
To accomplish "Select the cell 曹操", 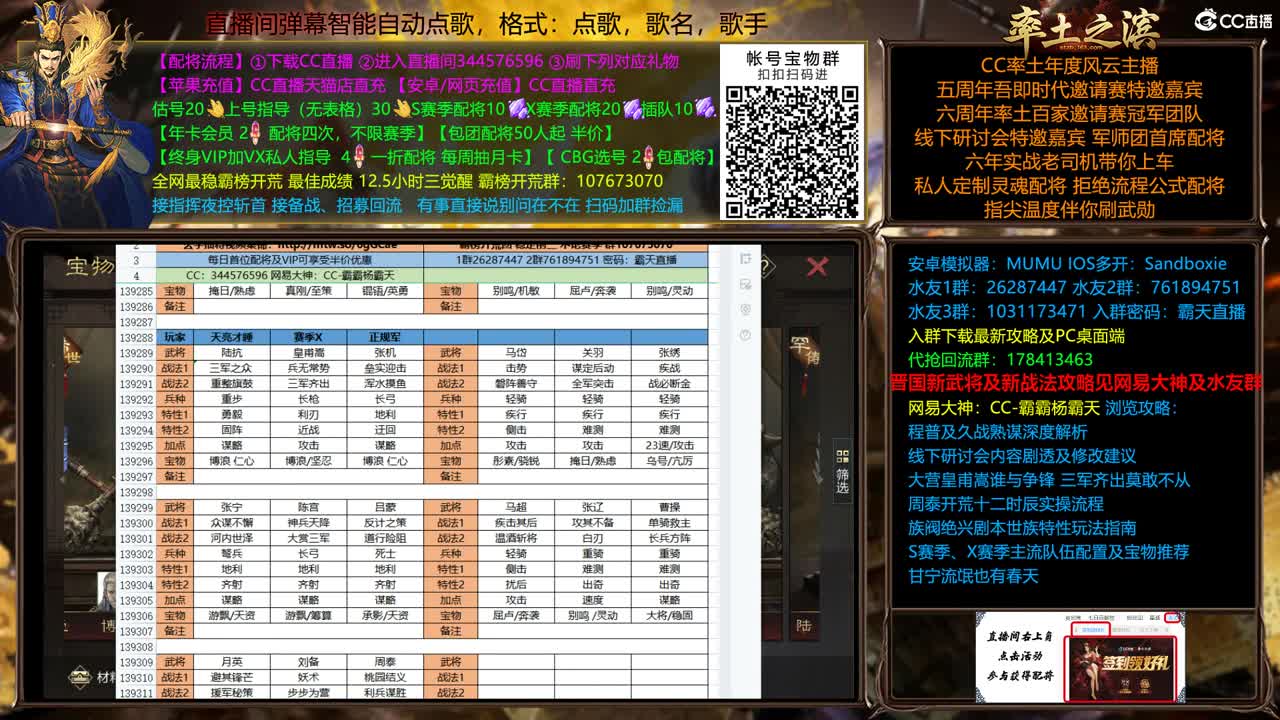I will pyautogui.click(x=669, y=508).
